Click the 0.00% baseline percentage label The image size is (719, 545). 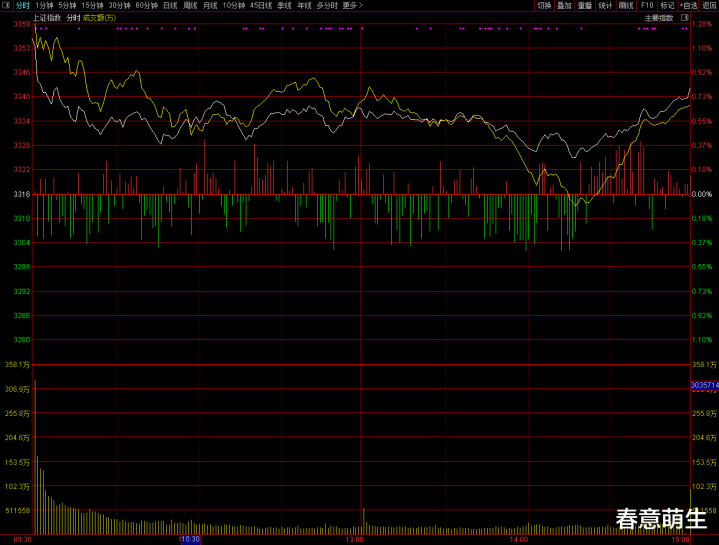pos(702,194)
